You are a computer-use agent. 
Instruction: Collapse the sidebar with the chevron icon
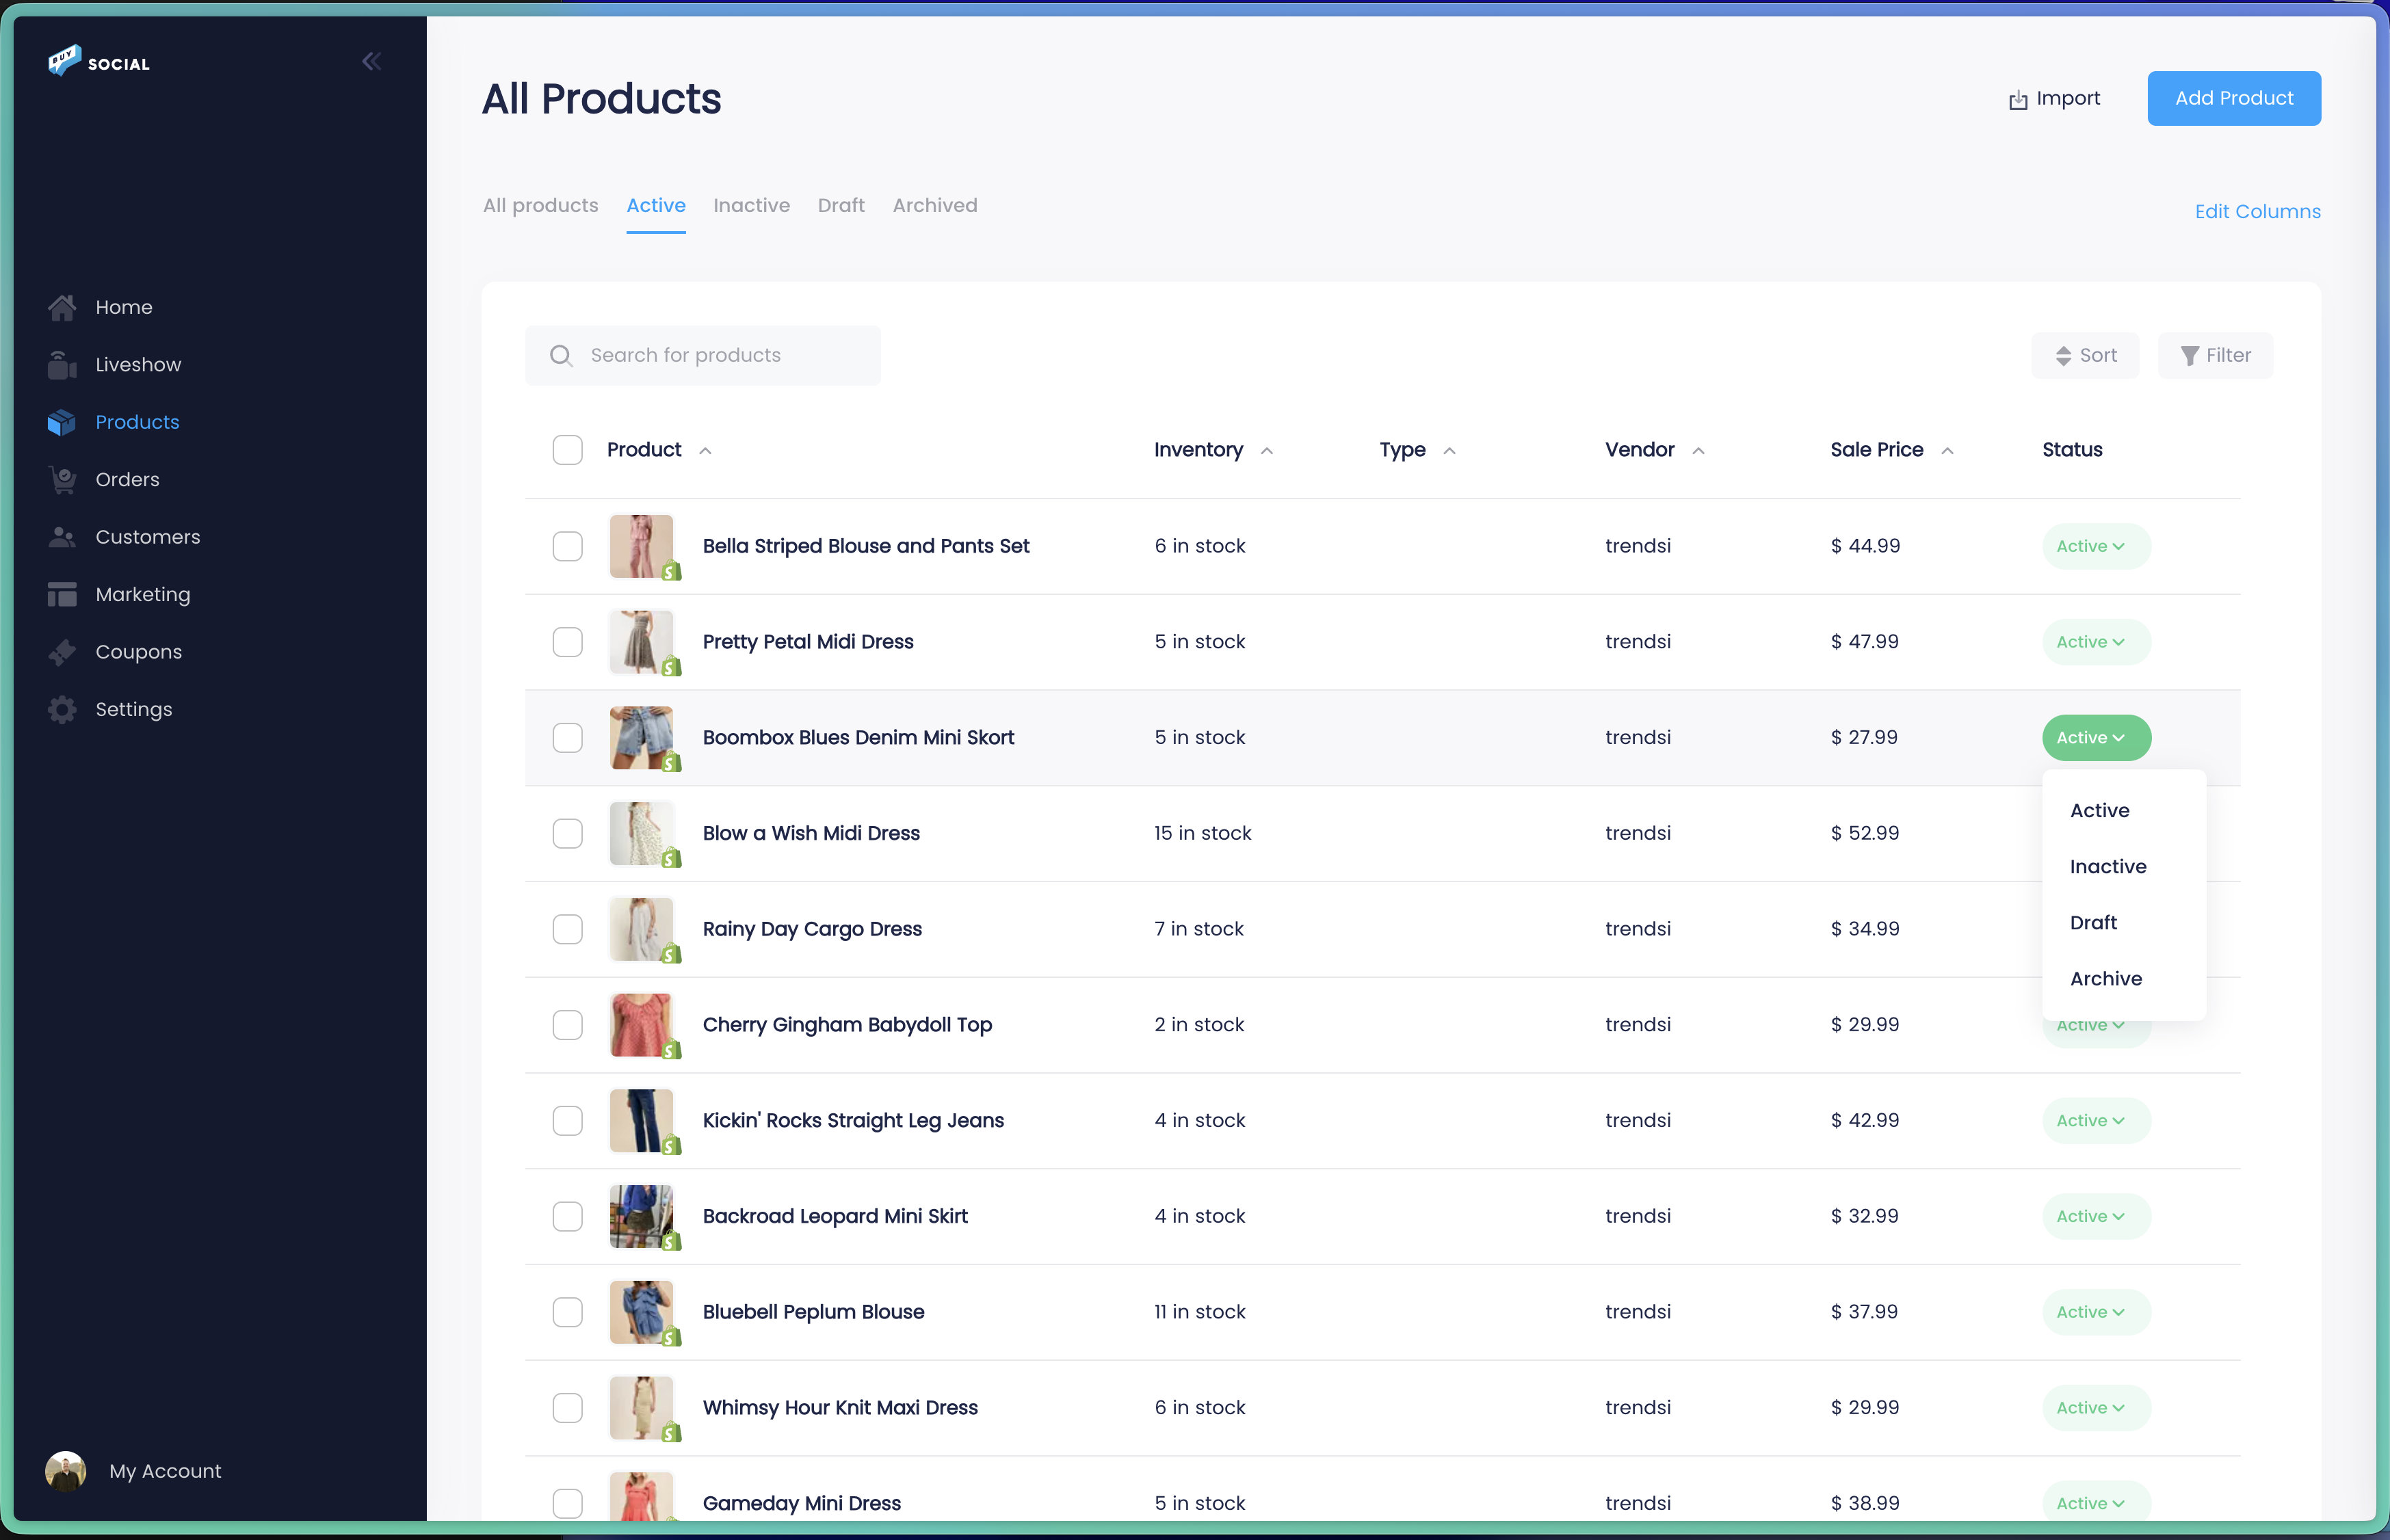click(x=371, y=61)
